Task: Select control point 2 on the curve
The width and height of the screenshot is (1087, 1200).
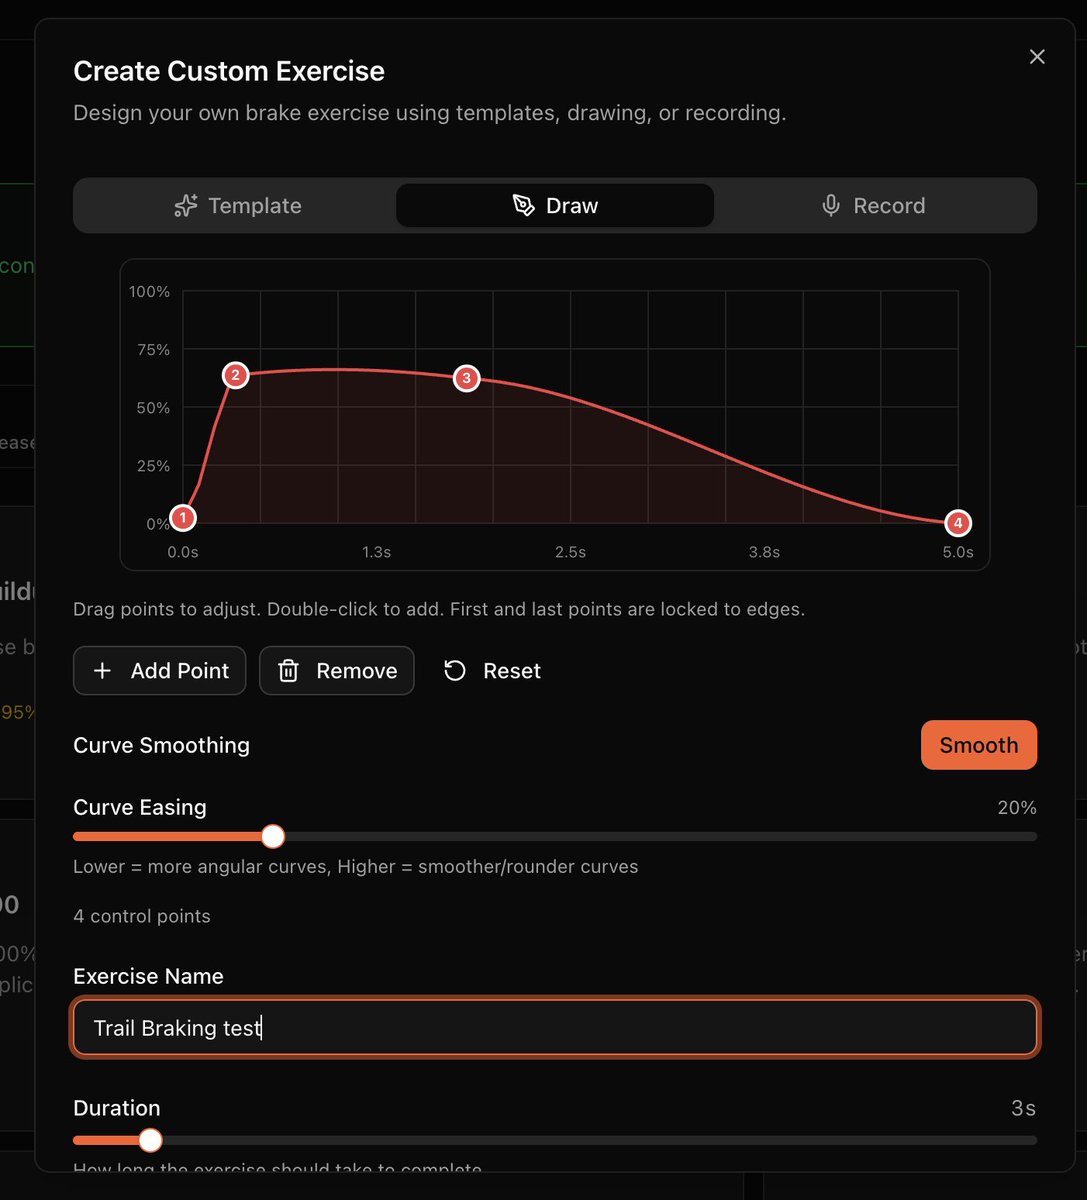Action: pyautogui.click(x=235, y=375)
